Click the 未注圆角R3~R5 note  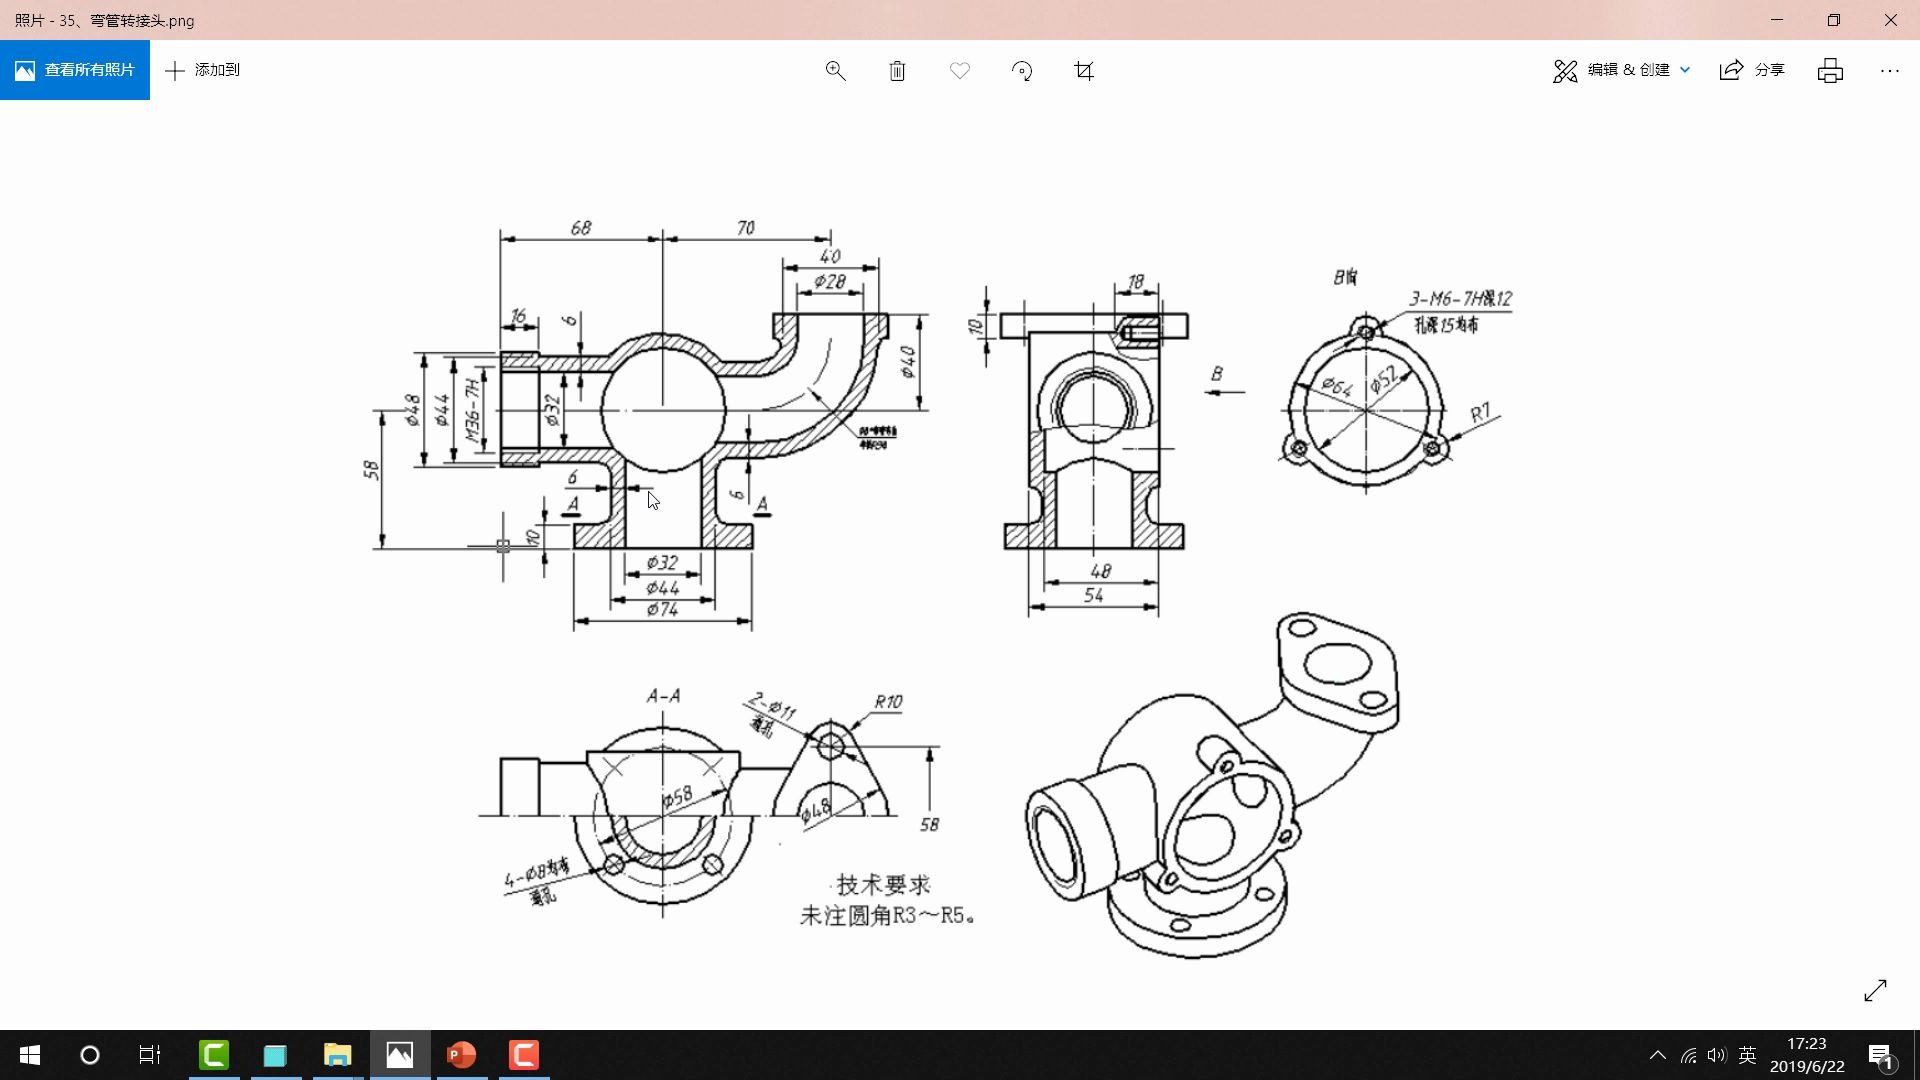[x=887, y=916]
